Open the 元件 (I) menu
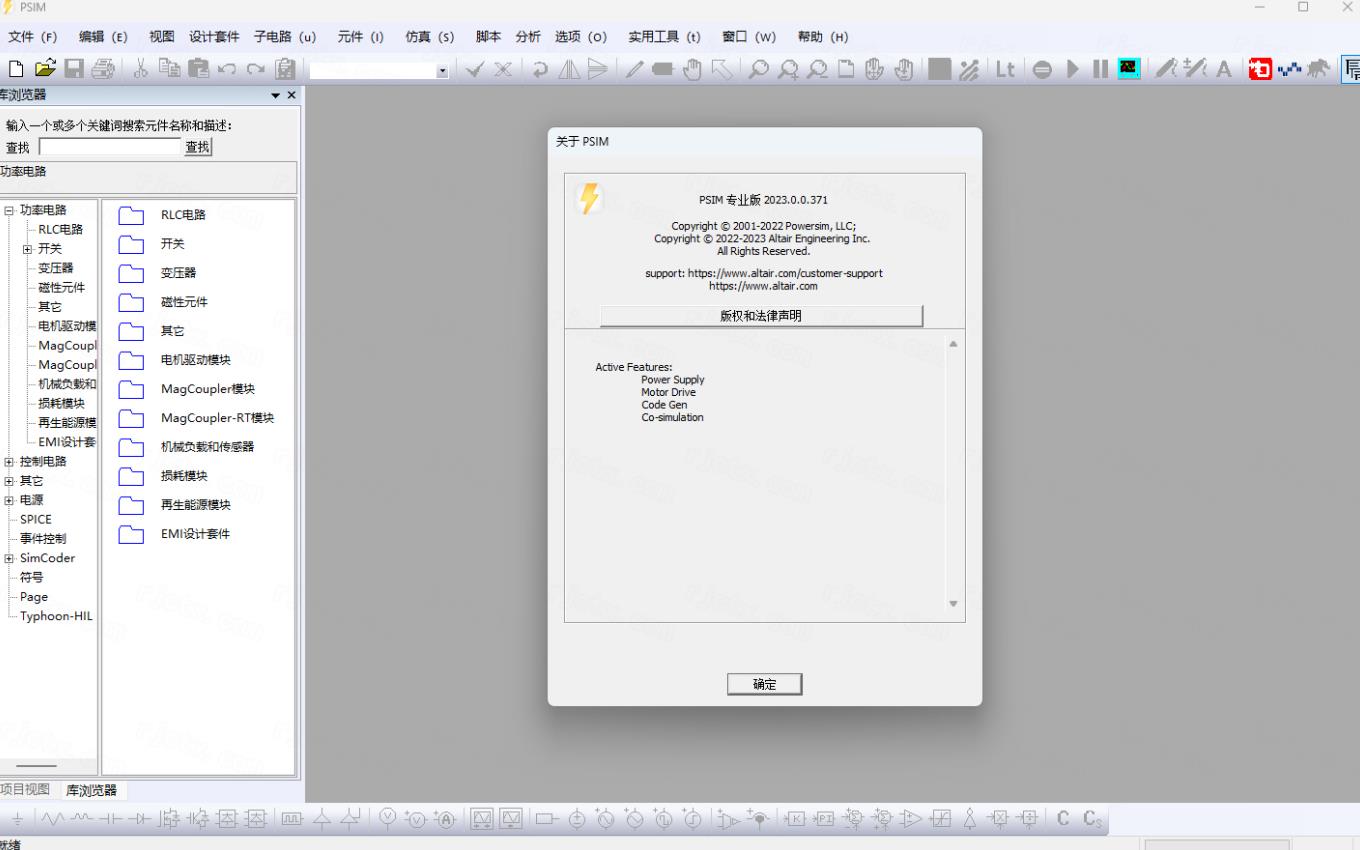Screen dimensions: 1360x850 point(360,37)
